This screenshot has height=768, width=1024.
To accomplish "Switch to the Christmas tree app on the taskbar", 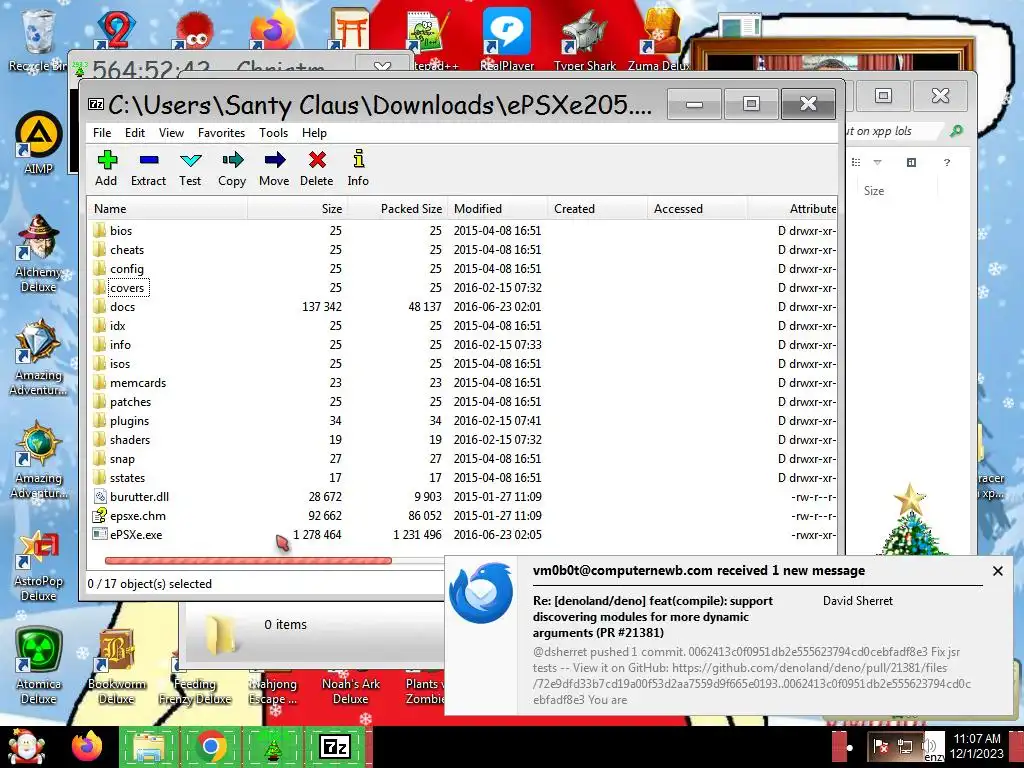I will 272,746.
